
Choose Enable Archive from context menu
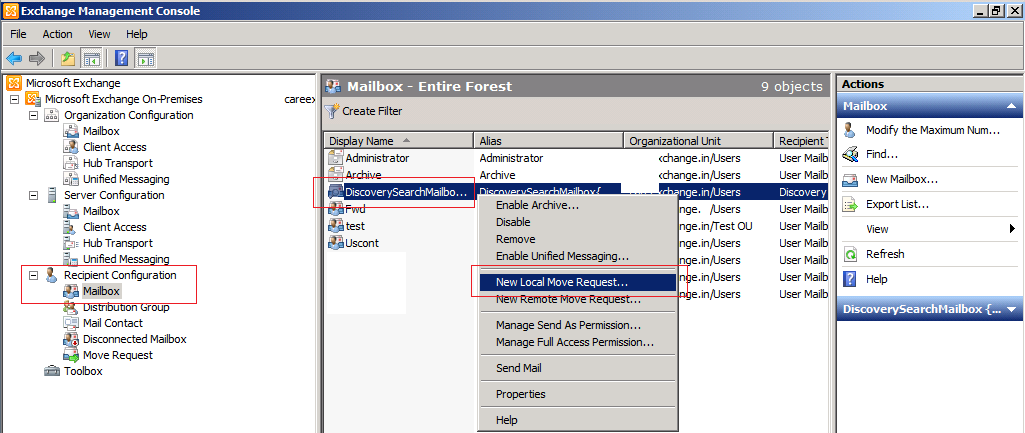(577, 205)
